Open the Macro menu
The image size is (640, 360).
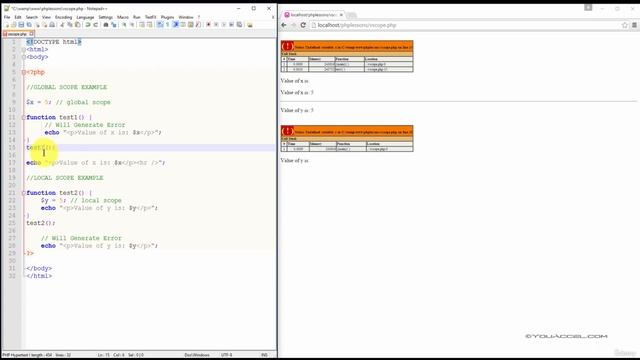click(x=123, y=17)
